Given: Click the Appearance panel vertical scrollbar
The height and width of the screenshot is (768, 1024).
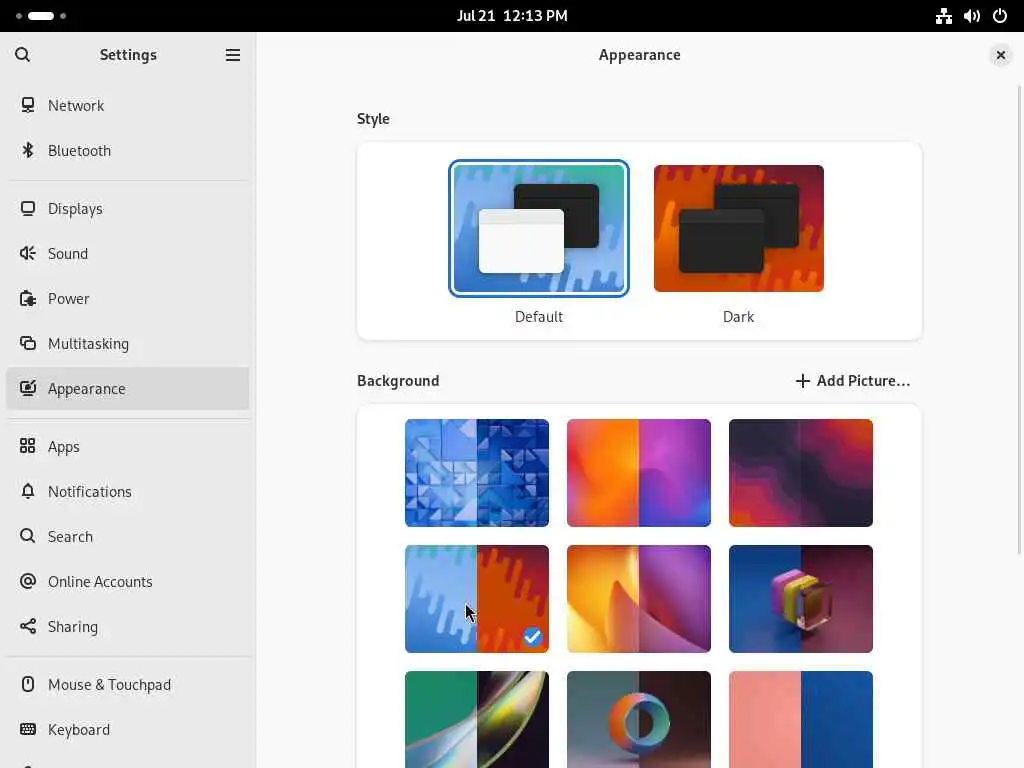Looking at the screenshot, I should [1019, 320].
